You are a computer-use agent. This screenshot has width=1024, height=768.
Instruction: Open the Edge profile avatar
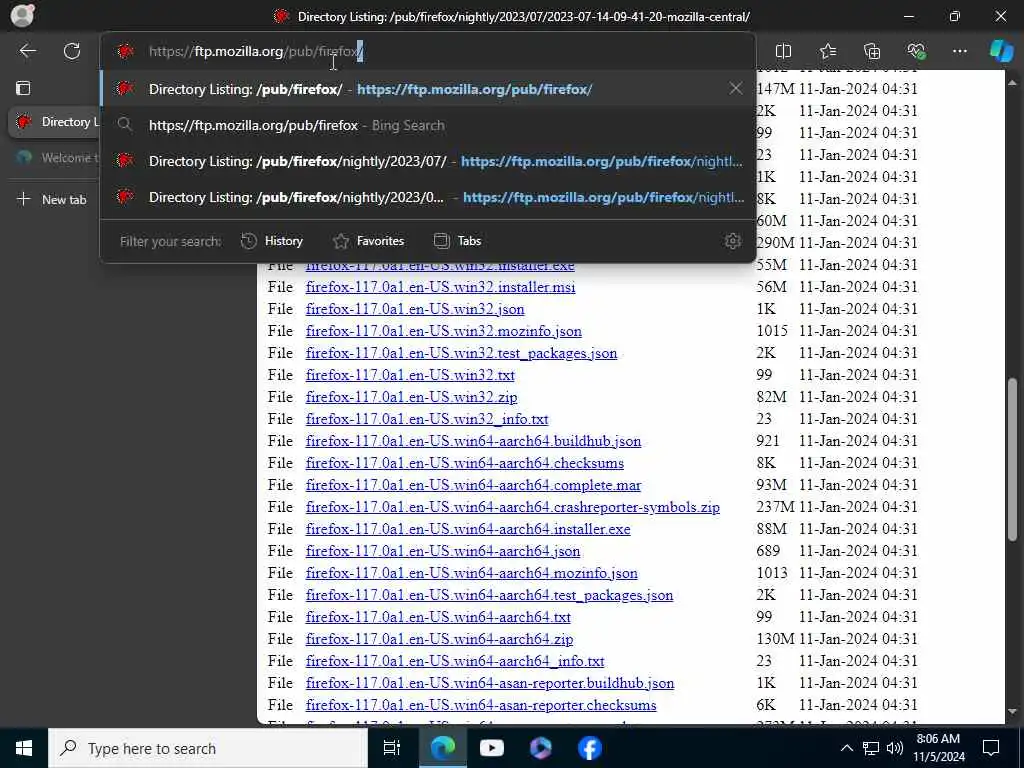tap(22, 16)
